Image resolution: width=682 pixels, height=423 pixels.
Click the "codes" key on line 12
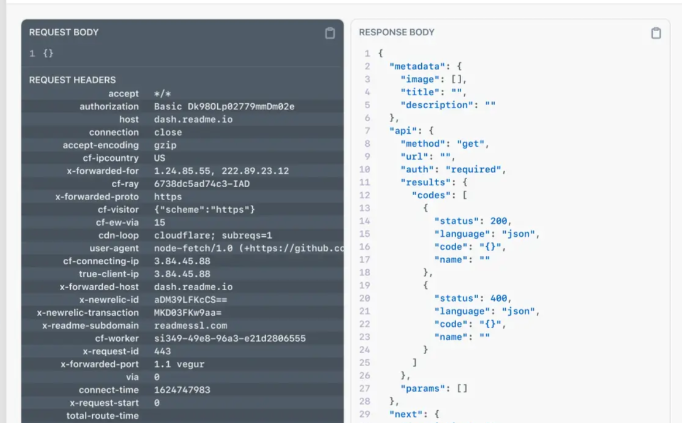point(431,195)
